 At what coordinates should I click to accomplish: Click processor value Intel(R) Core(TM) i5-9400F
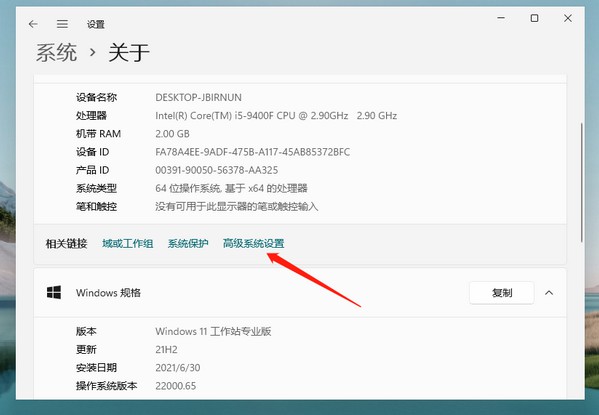(276, 115)
